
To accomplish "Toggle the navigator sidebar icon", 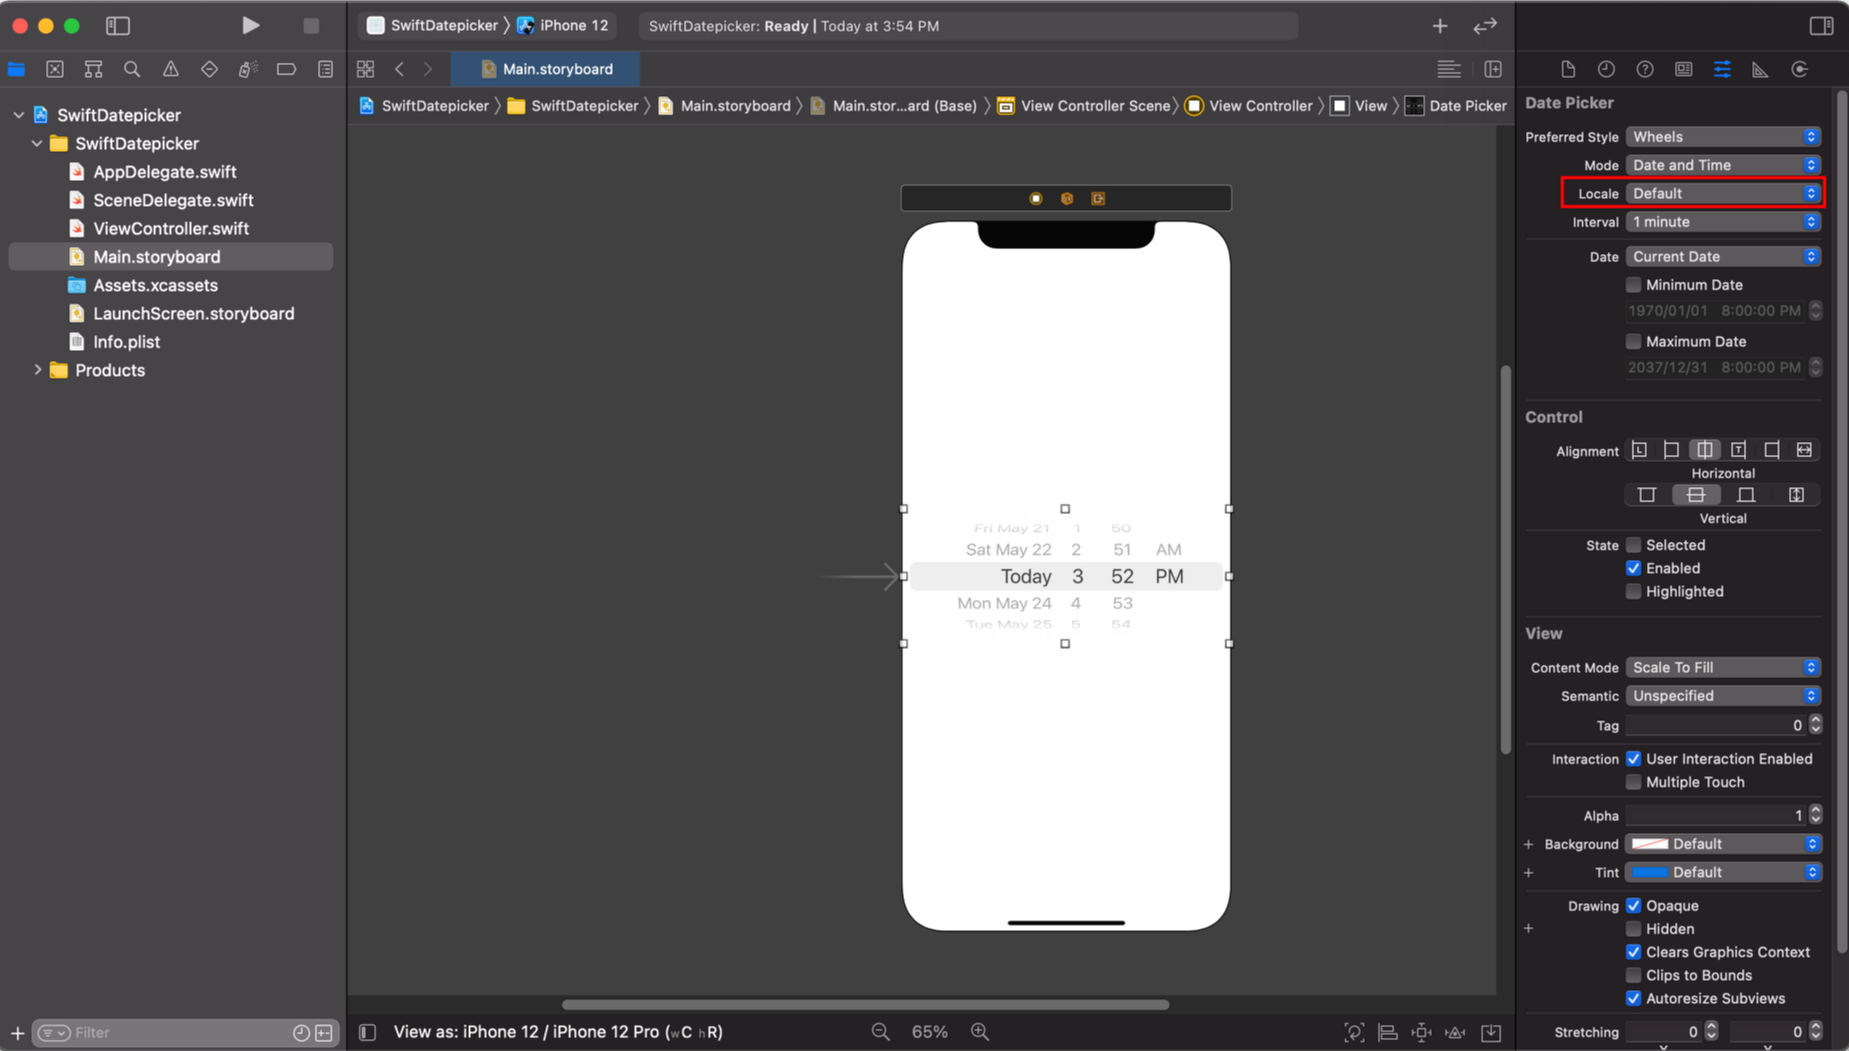I will click(x=118, y=26).
